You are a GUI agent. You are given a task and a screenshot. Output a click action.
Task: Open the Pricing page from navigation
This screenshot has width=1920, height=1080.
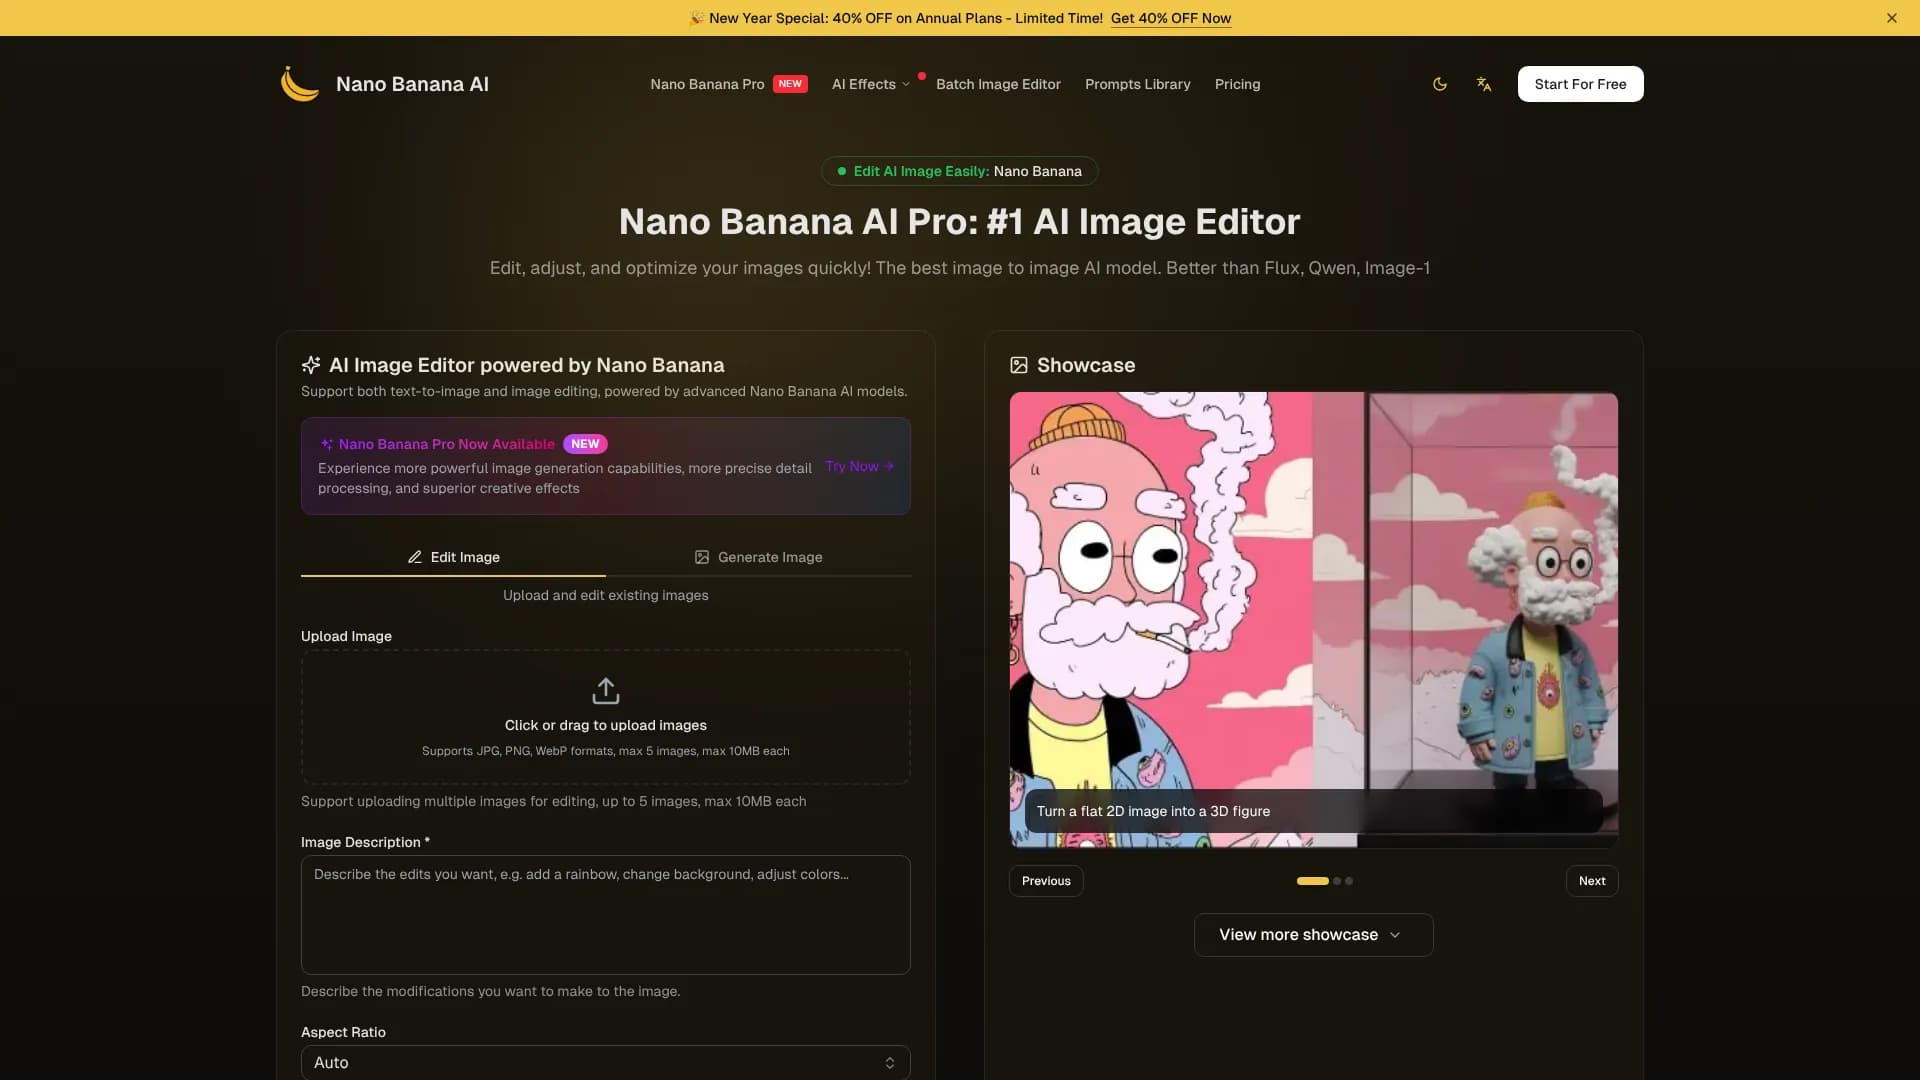[1237, 84]
